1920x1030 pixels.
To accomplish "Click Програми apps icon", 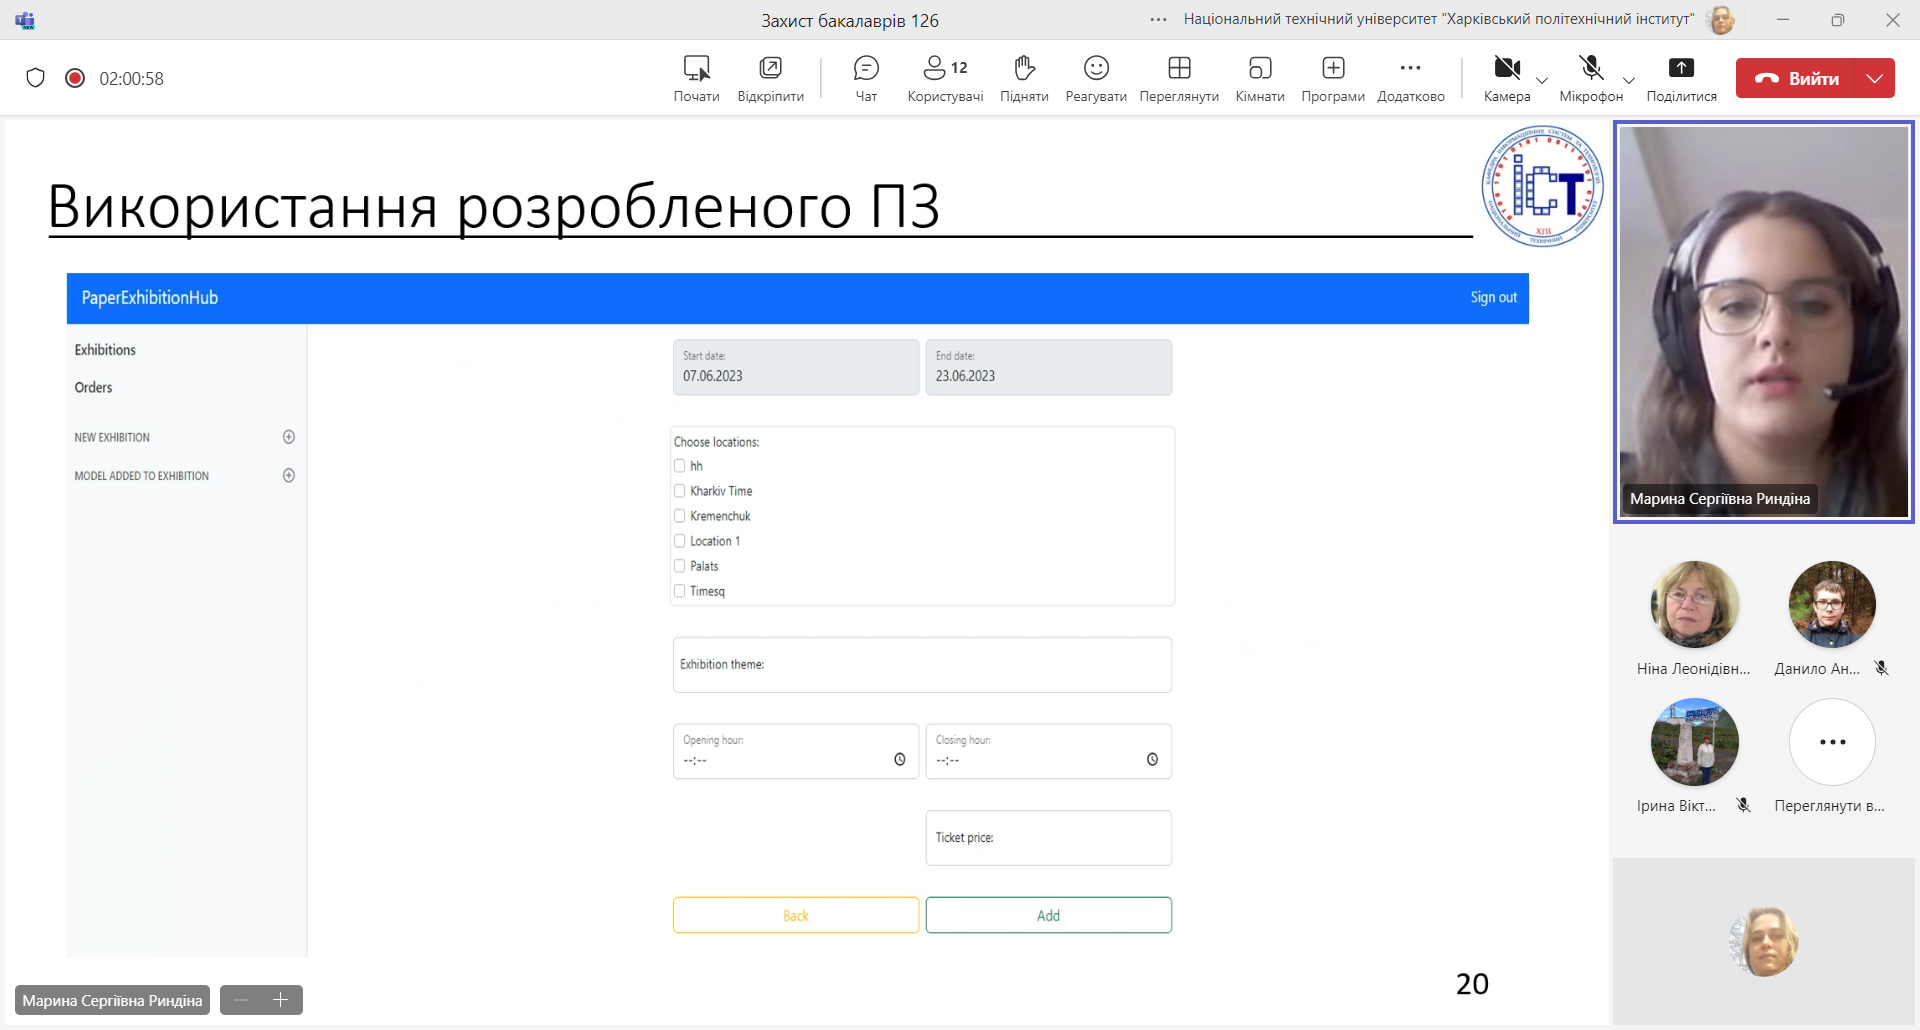I will 1332,78.
